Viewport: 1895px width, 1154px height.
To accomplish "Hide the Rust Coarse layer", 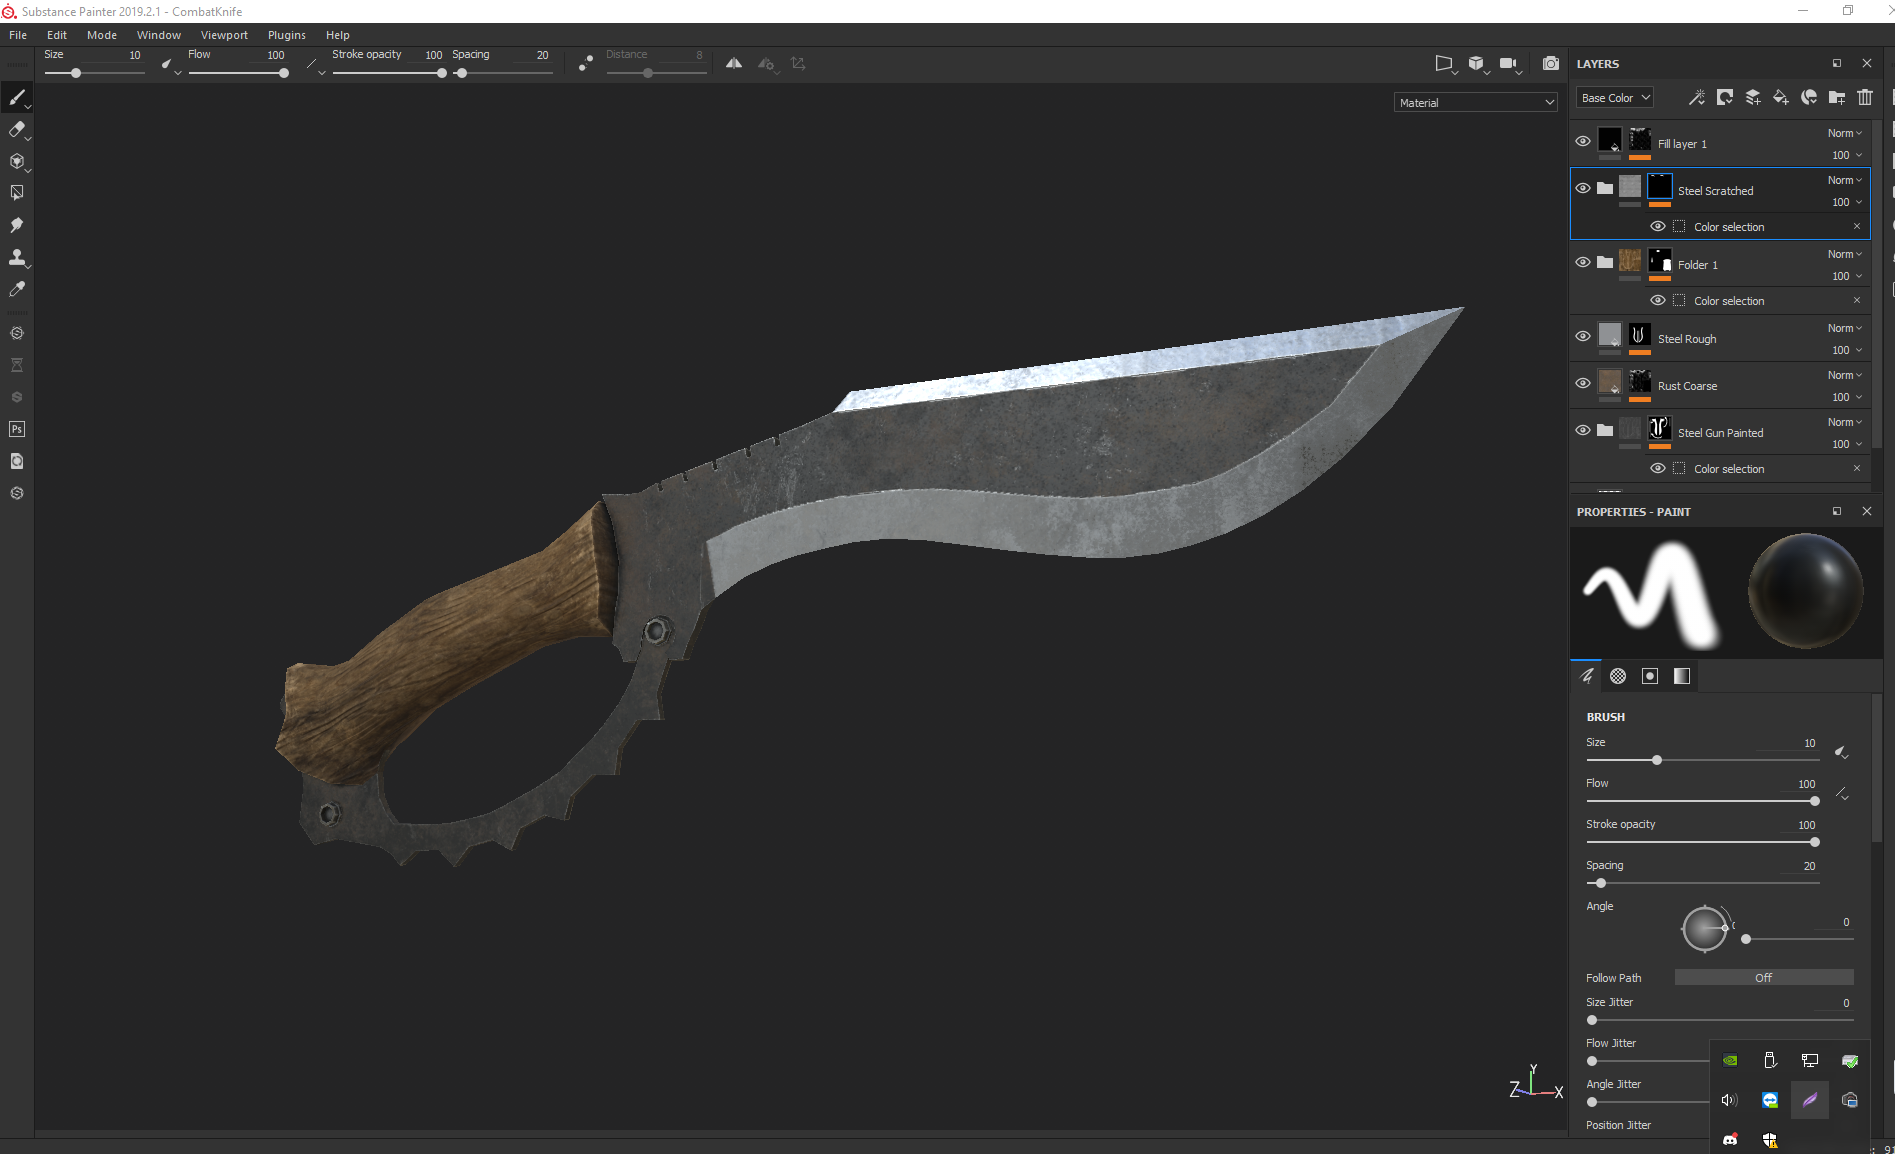I will [x=1583, y=383].
